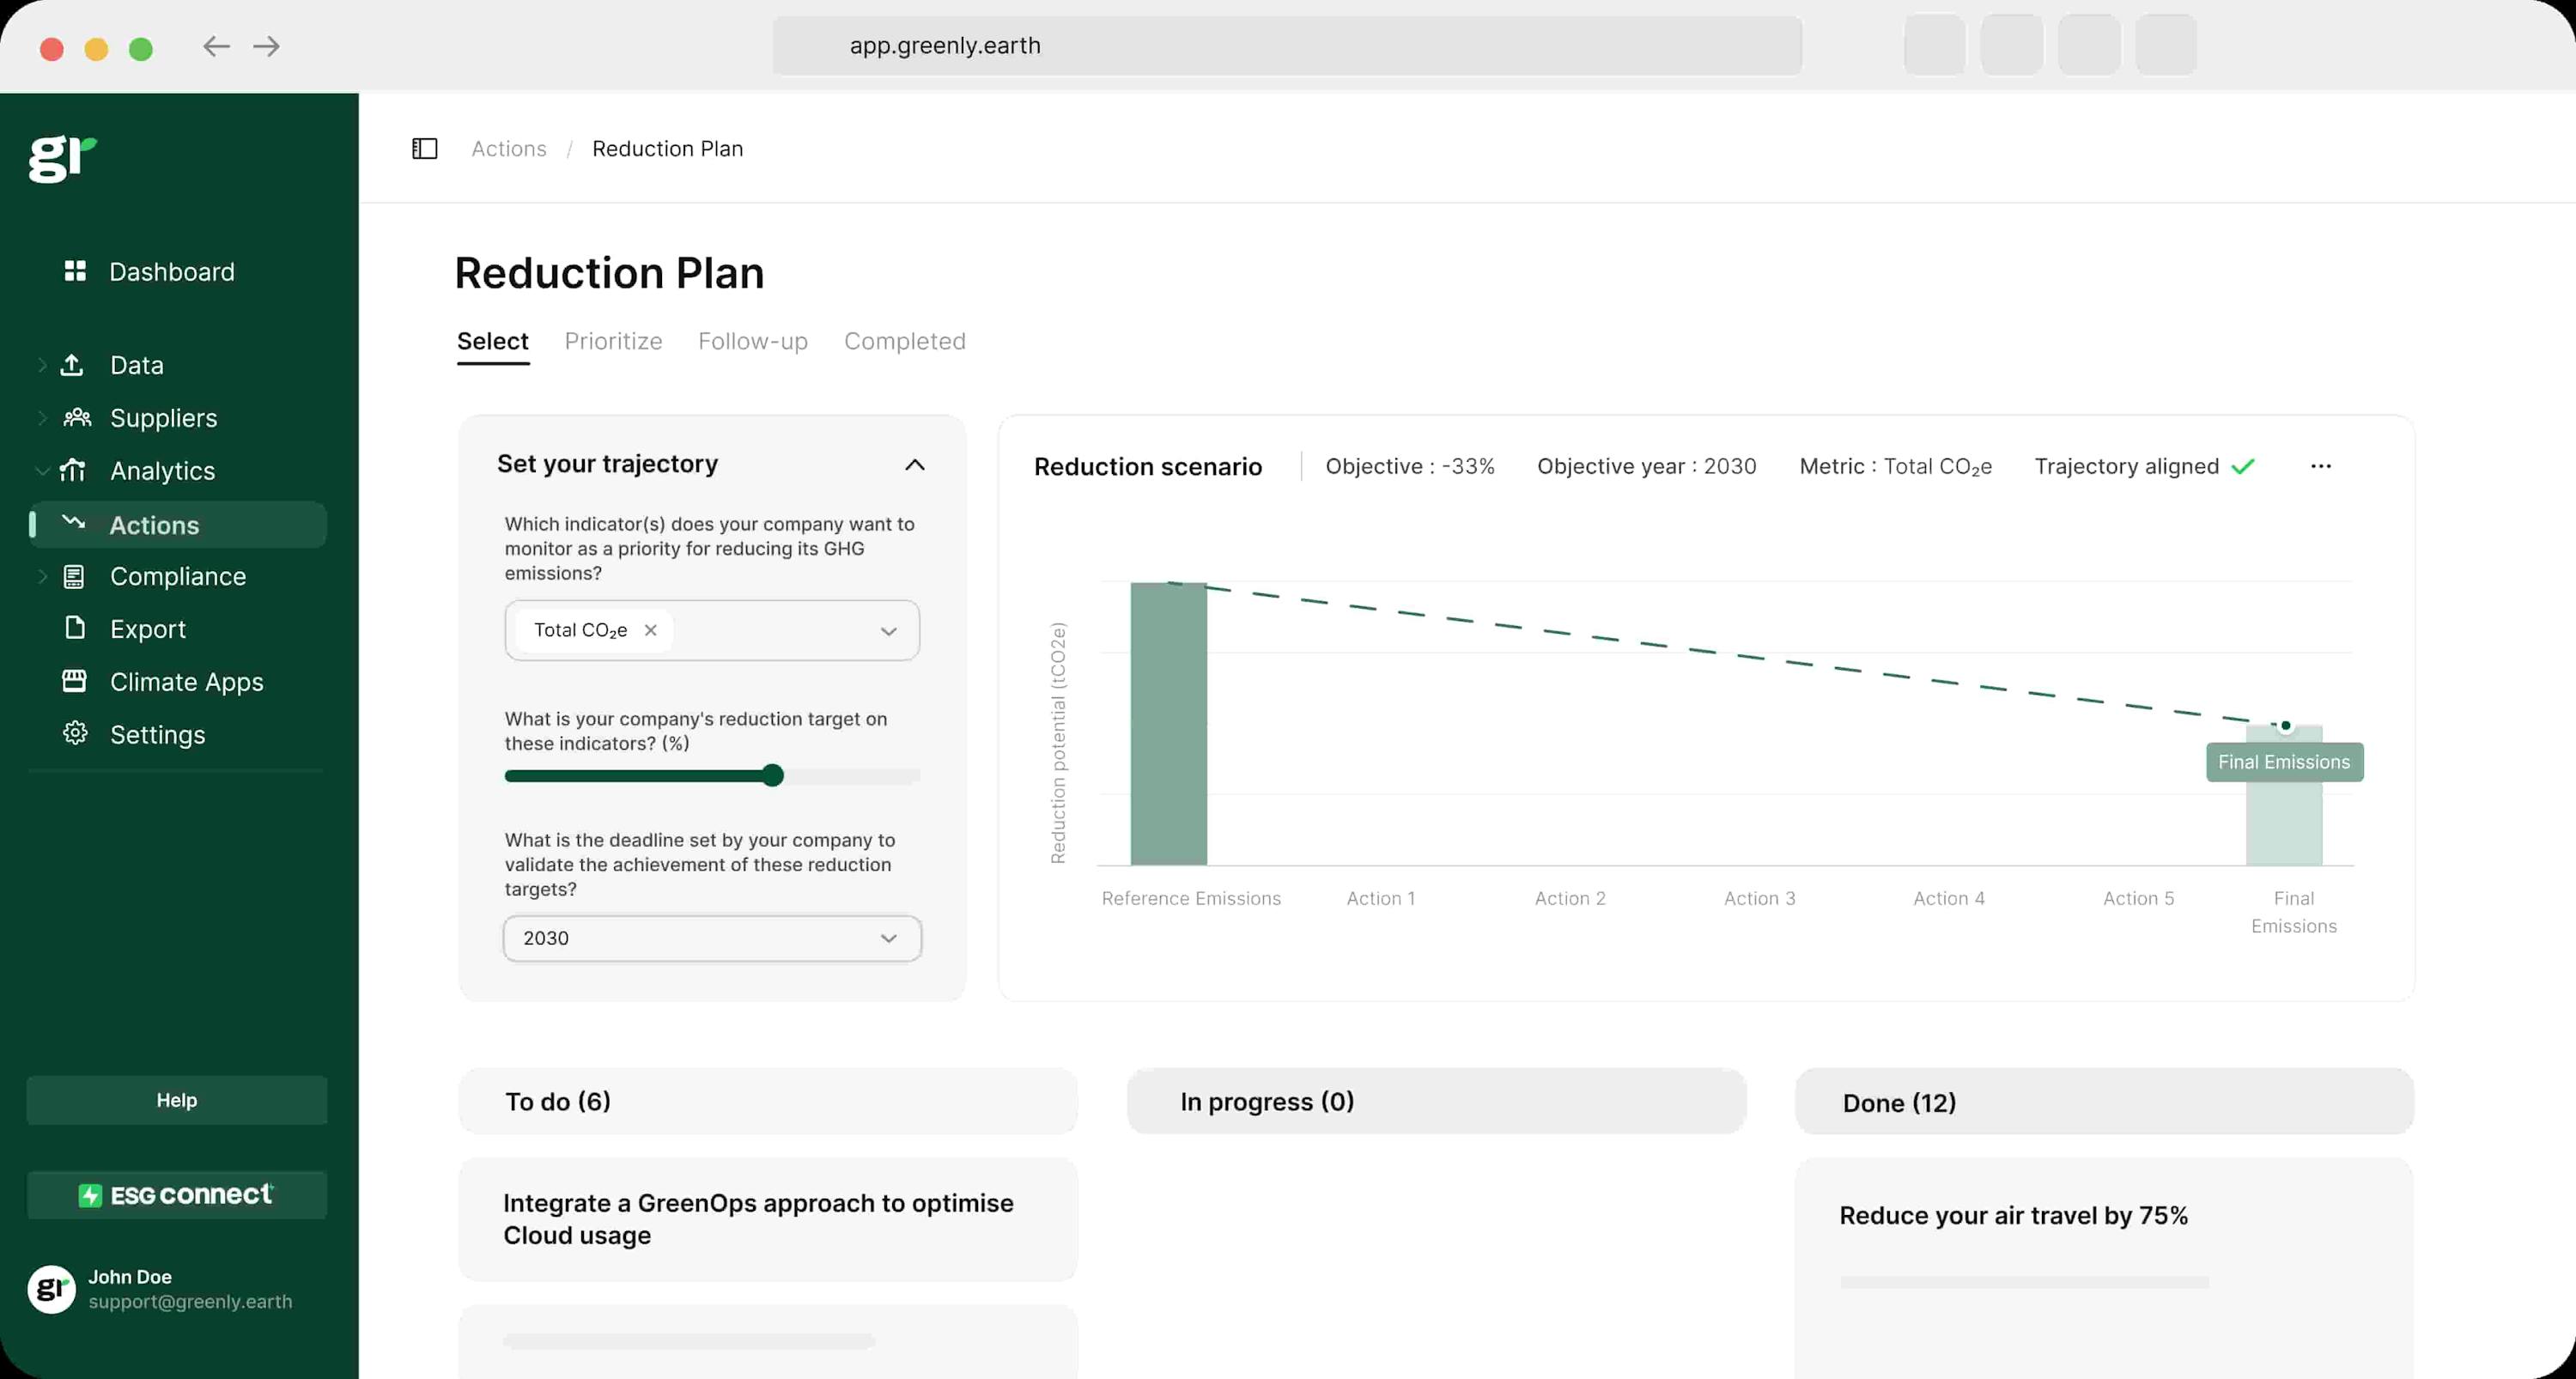Click the Dashboard icon in sidebar
2576x1379 pixels.
click(x=75, y=271)
